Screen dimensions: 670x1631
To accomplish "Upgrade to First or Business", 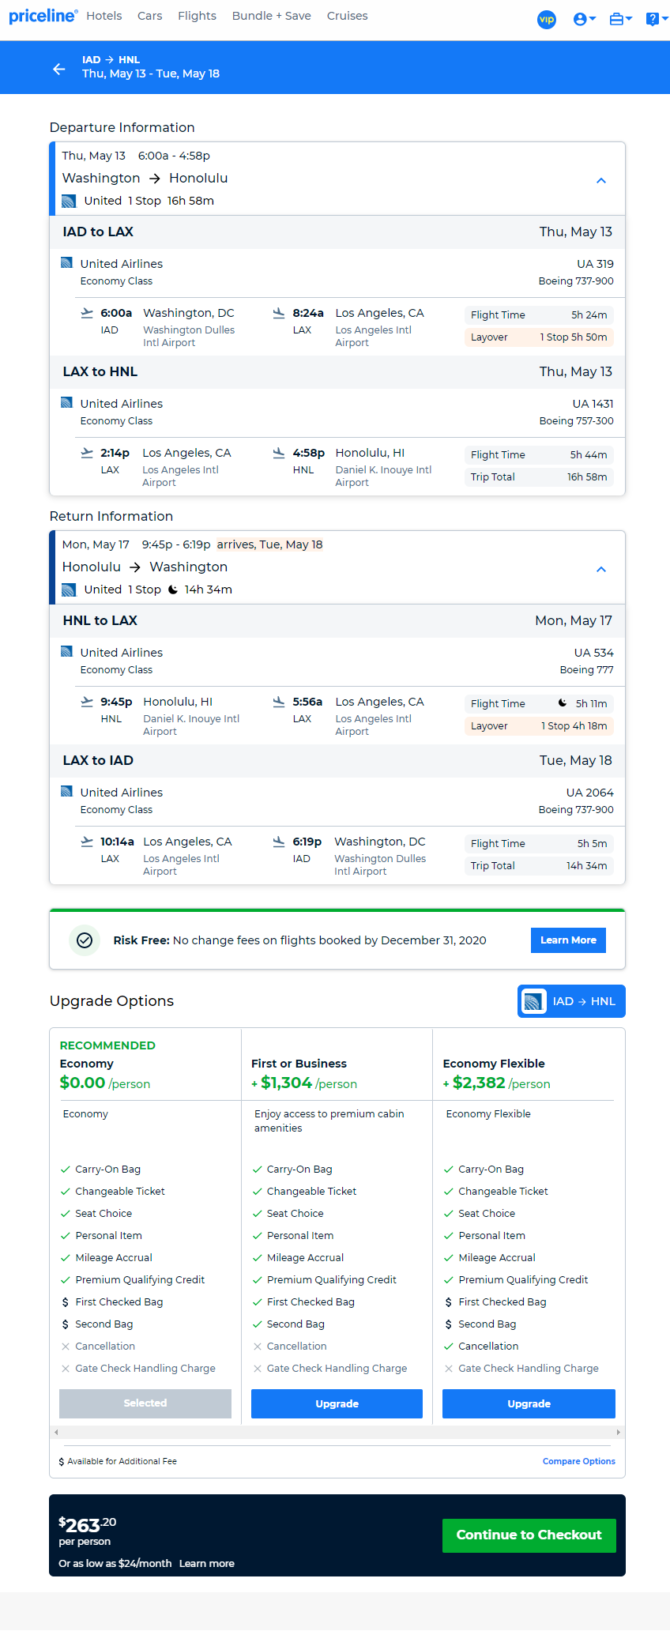I will click(337, 1403).
